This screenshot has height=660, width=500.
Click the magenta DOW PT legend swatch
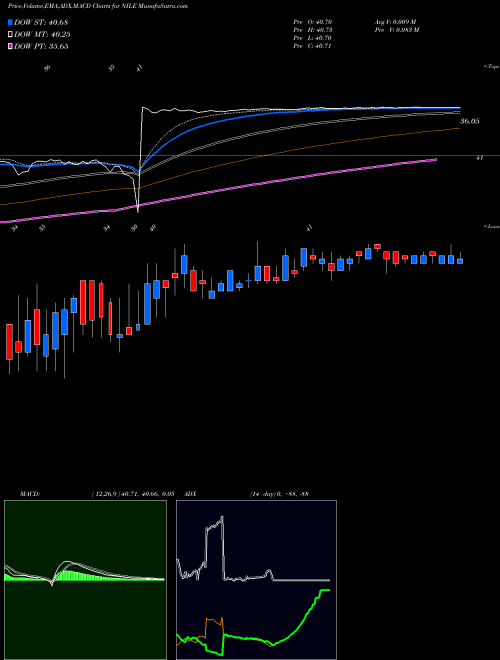pyautogui.click(x=11, y=47)
